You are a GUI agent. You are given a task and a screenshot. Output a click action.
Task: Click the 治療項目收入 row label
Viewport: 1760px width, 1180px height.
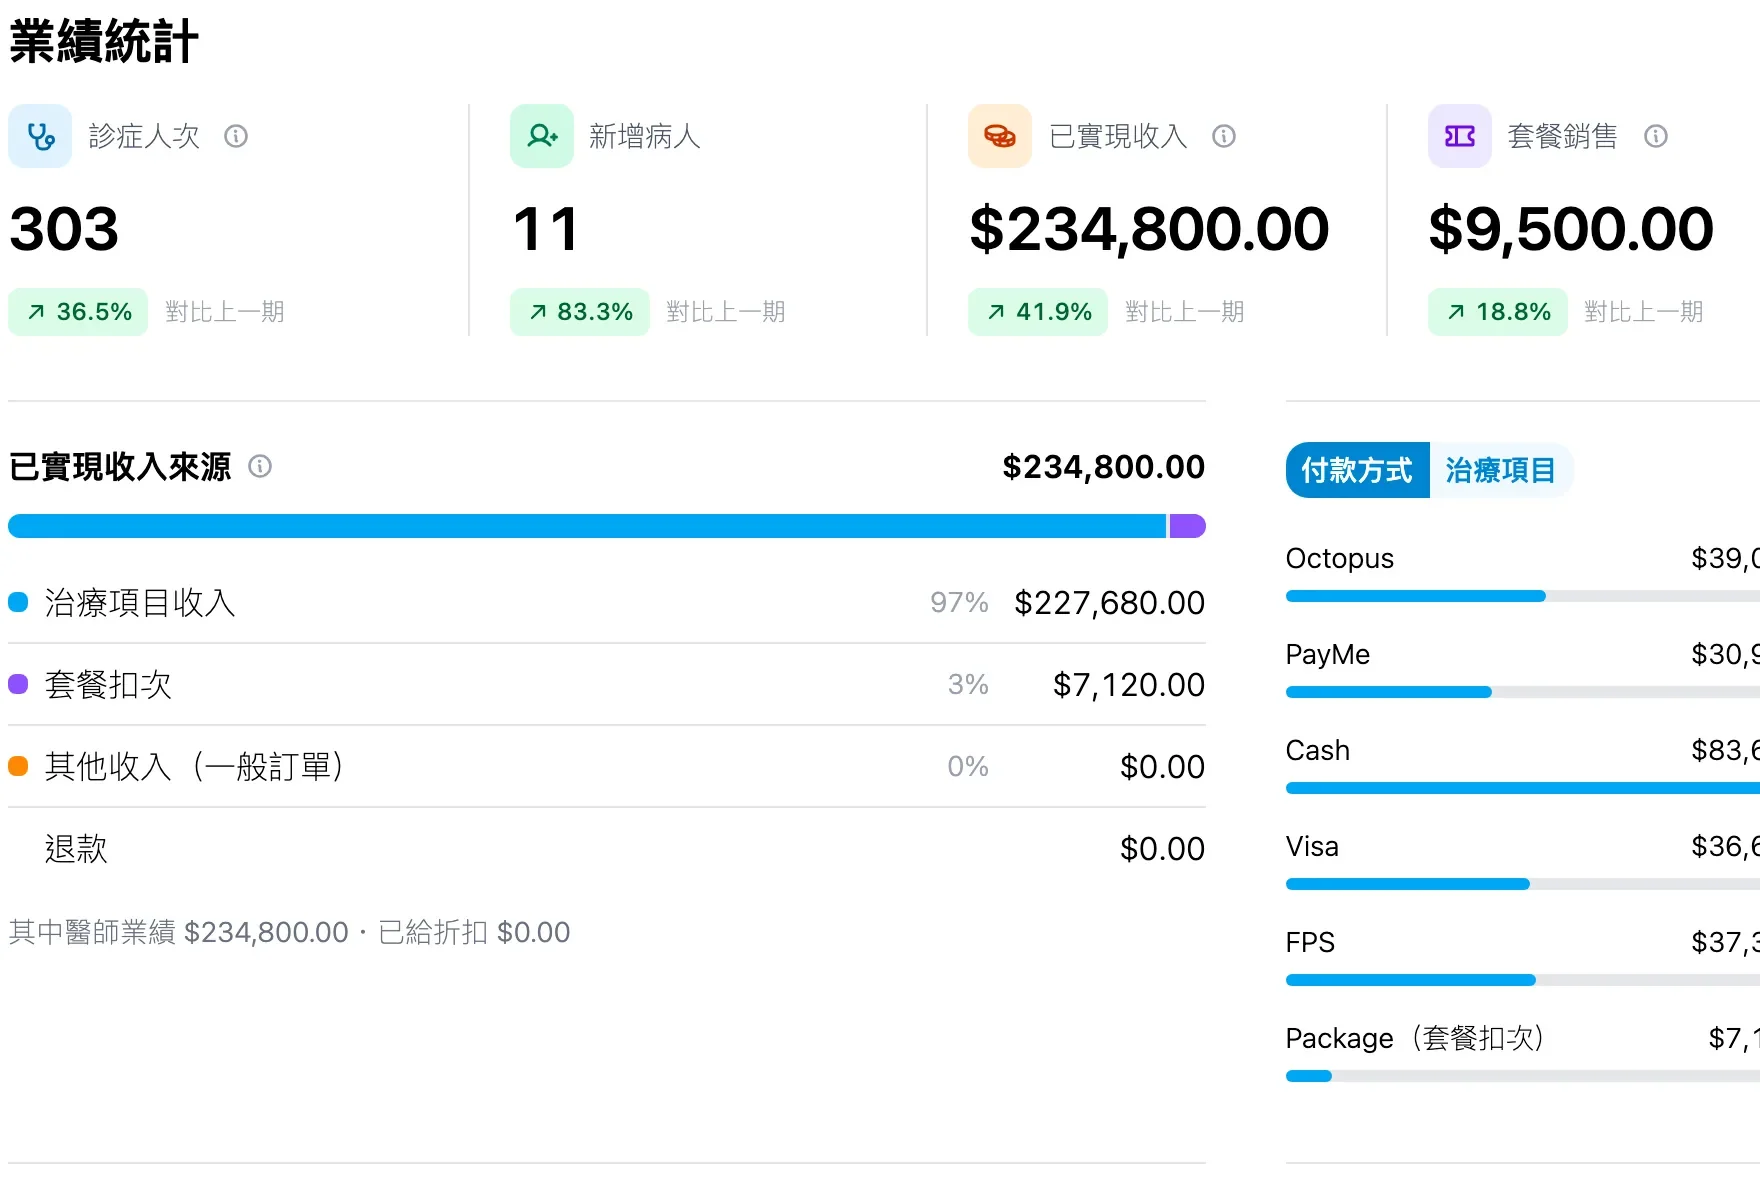click(140, 602)
